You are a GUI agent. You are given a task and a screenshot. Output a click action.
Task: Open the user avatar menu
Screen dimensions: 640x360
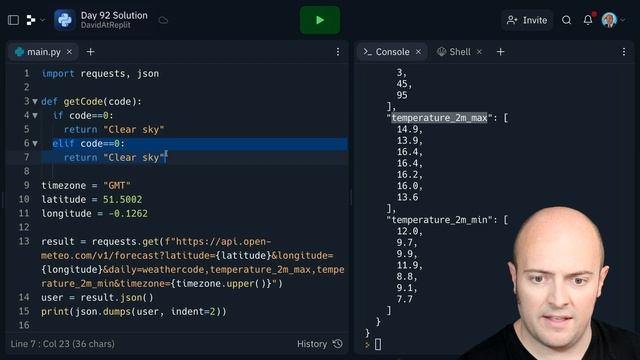pos(609,20)
